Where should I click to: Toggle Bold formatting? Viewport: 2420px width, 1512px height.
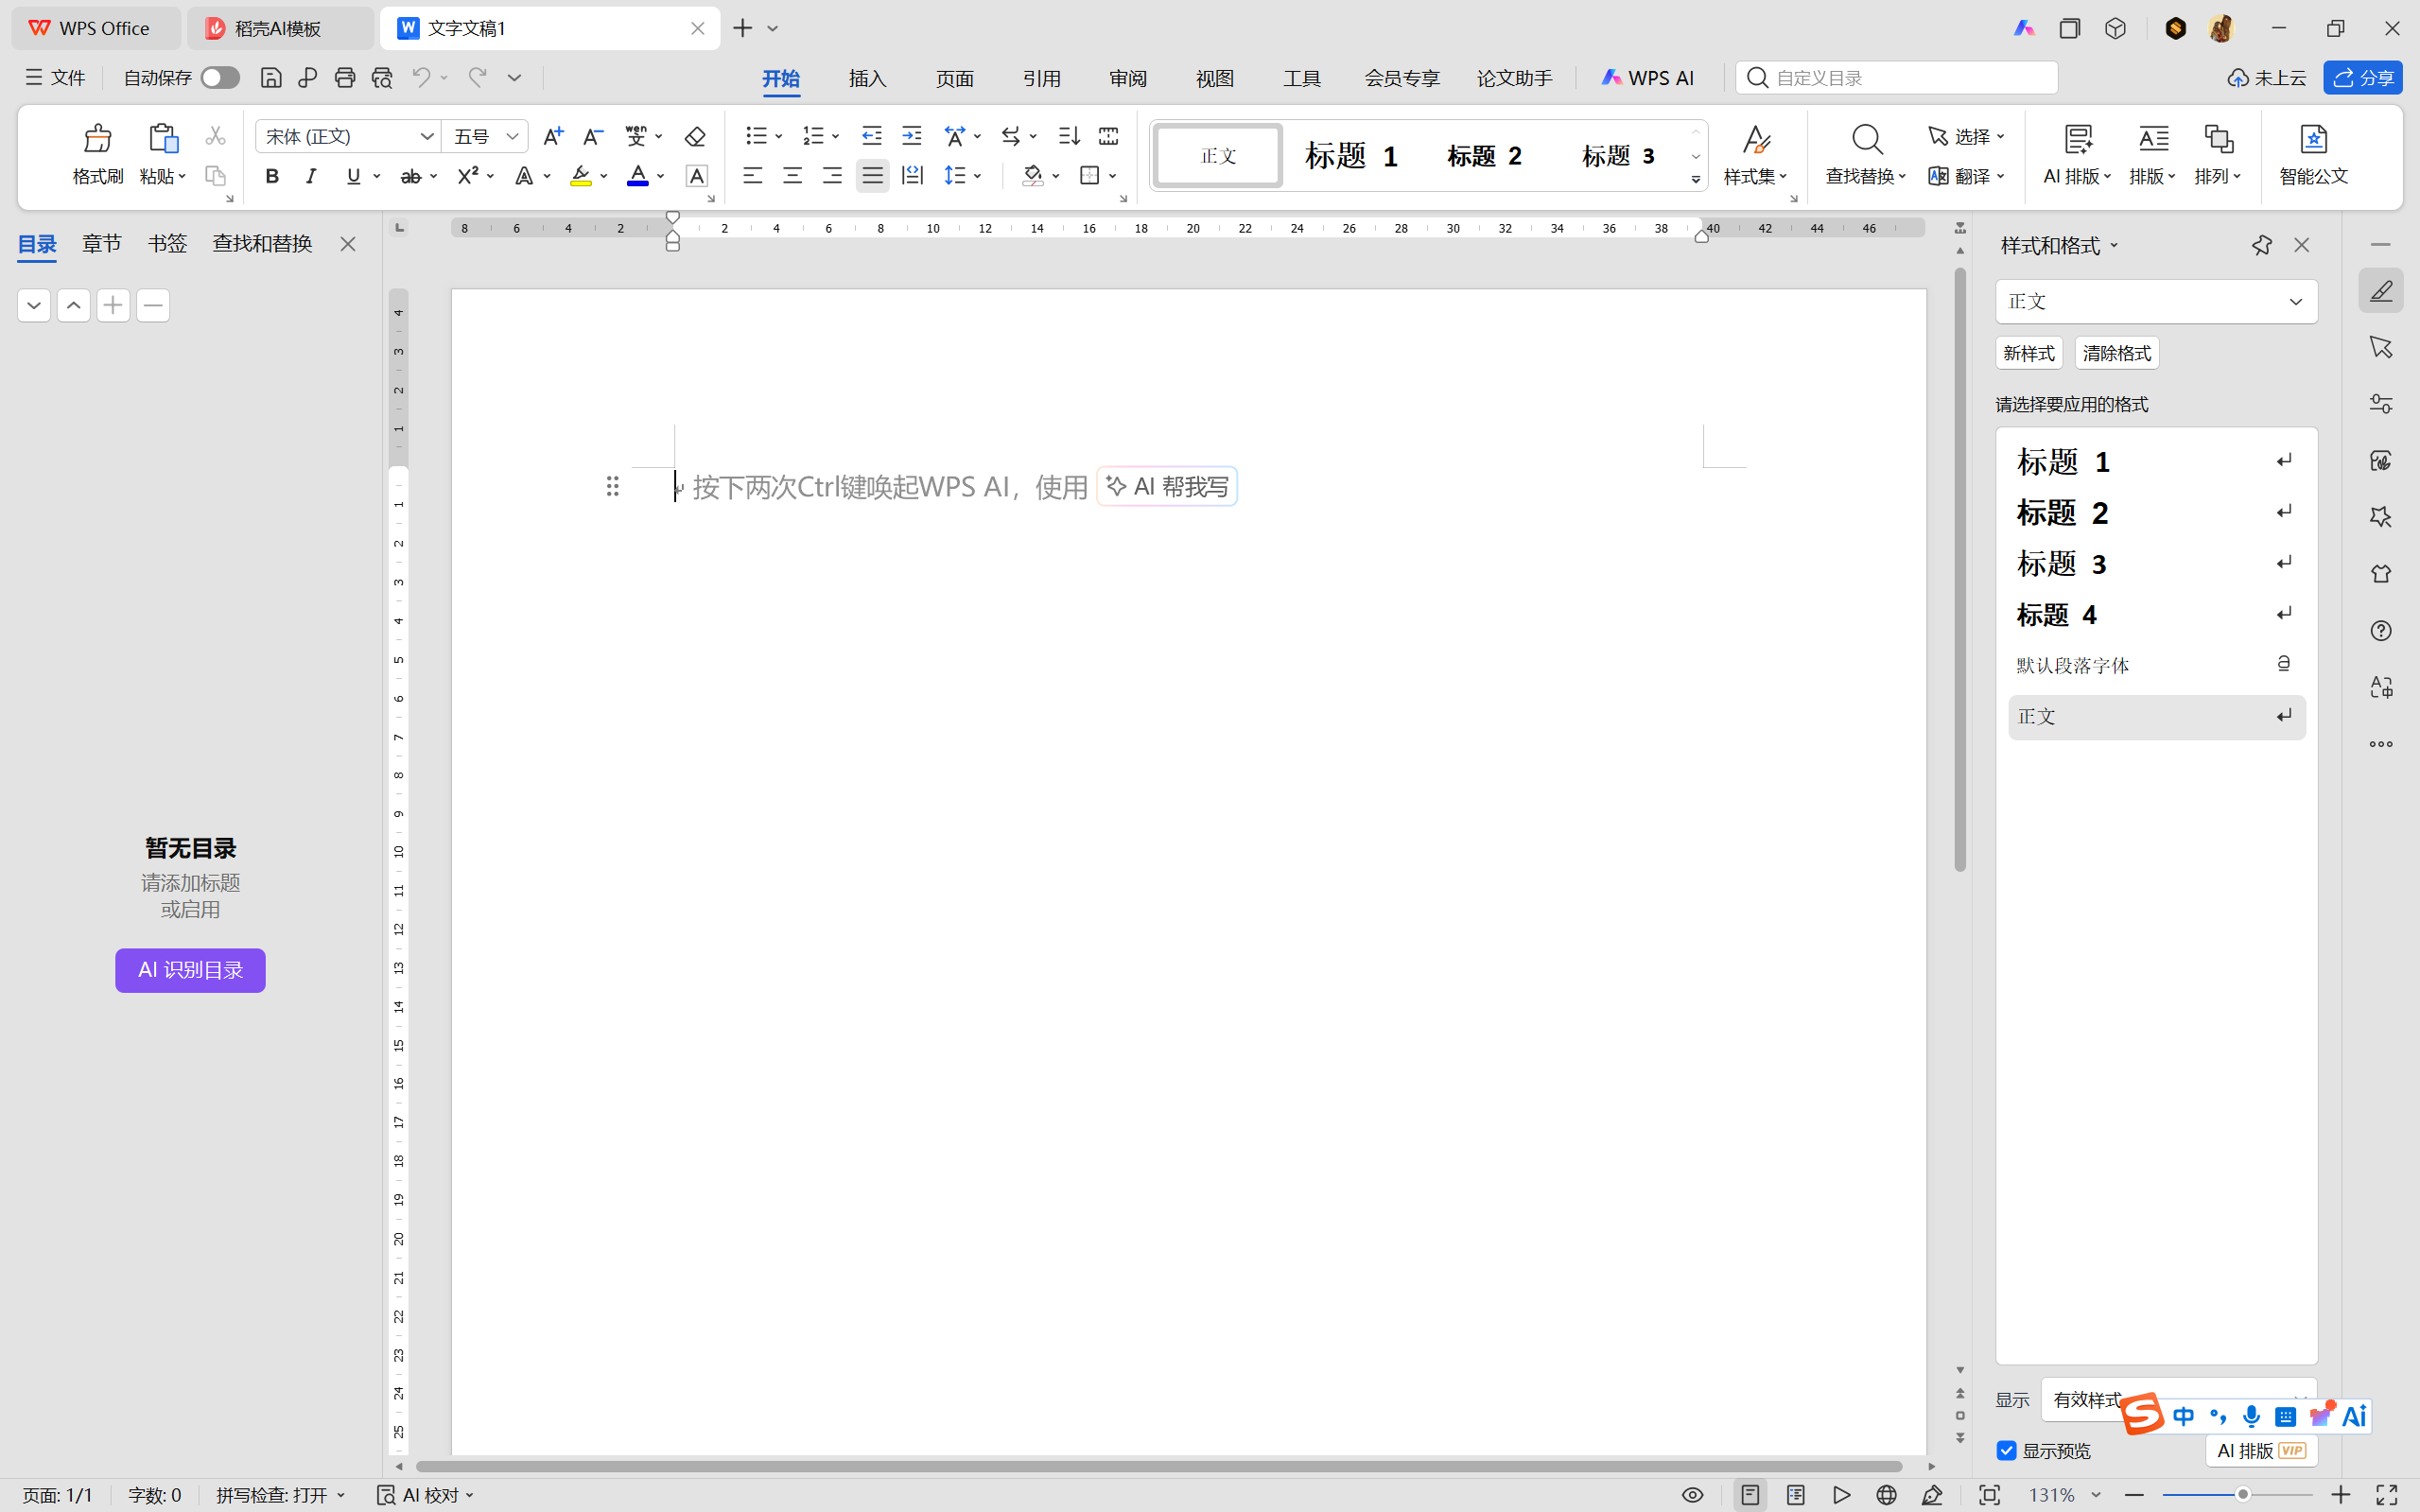click(271, 176)
